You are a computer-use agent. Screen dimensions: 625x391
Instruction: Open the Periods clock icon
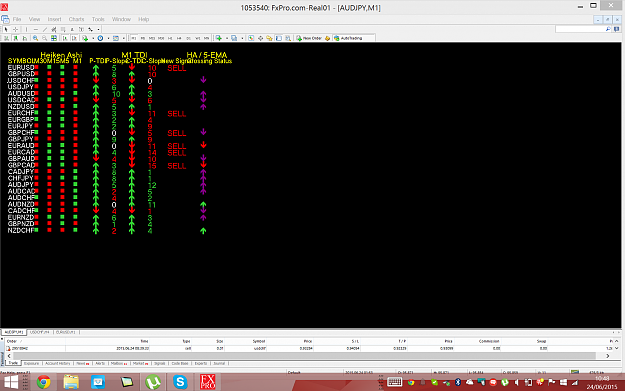100,38
